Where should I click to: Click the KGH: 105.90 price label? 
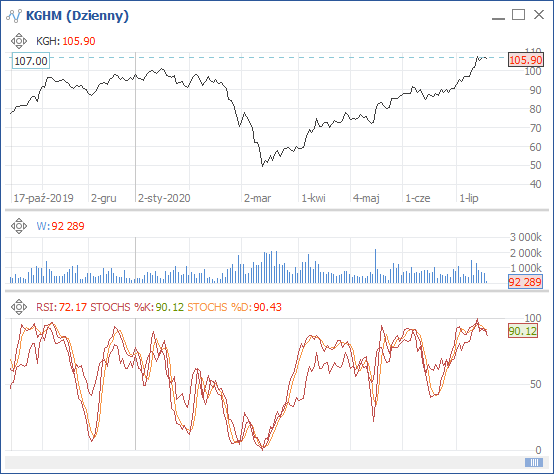tap(66, 41)
